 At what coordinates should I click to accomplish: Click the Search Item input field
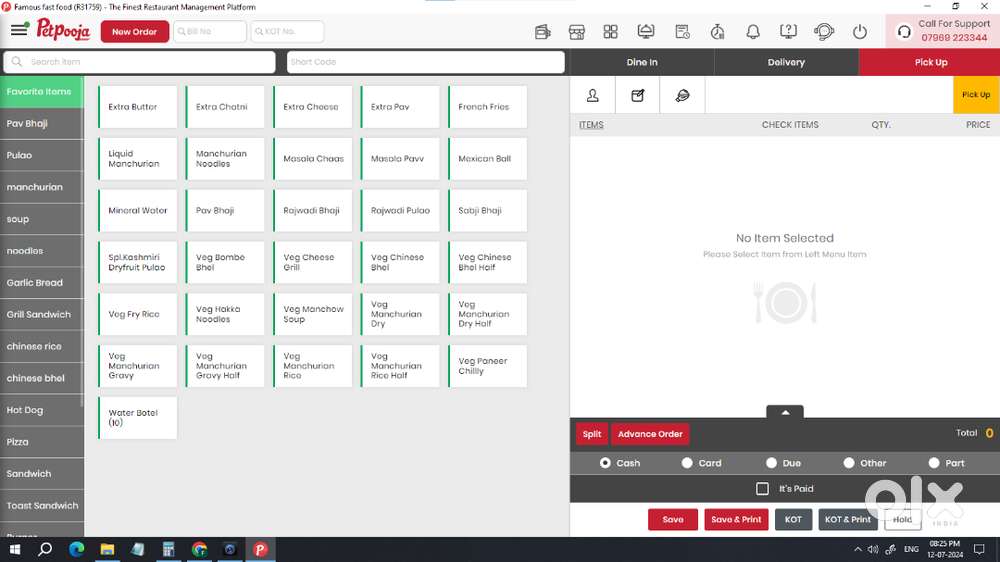point(140,62)
